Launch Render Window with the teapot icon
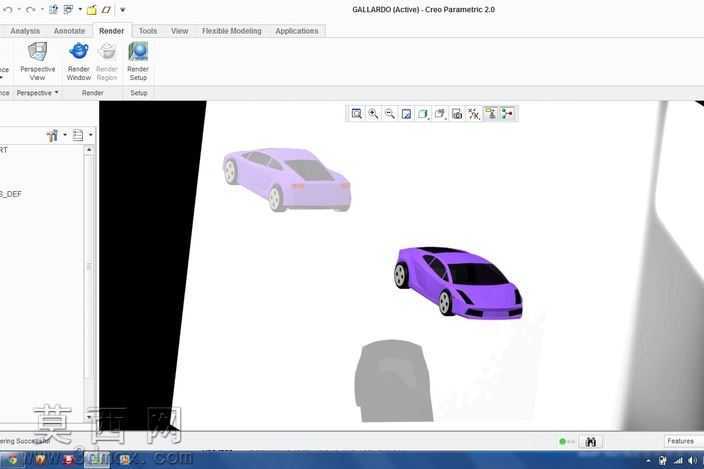This screenshot has height=469, width=704. click(x=79, y=61)
